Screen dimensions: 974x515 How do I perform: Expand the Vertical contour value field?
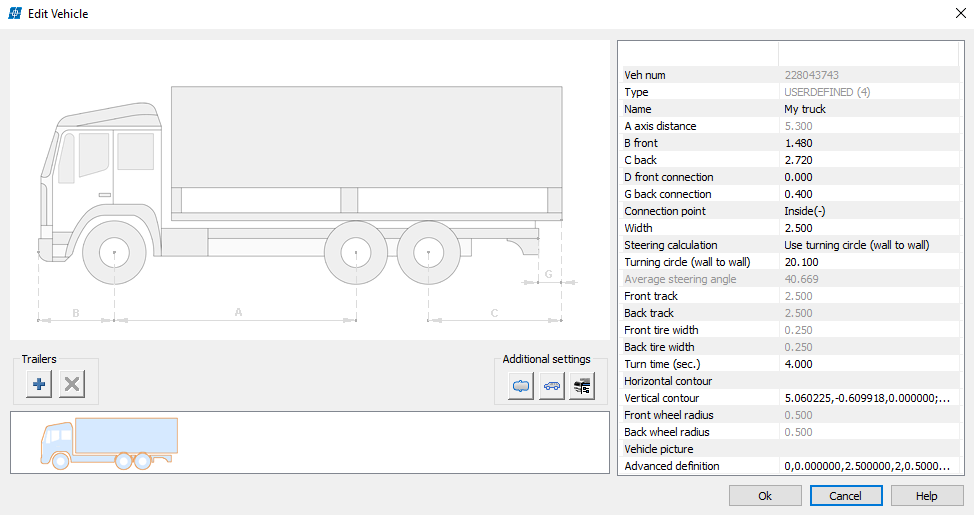[866, 398]
